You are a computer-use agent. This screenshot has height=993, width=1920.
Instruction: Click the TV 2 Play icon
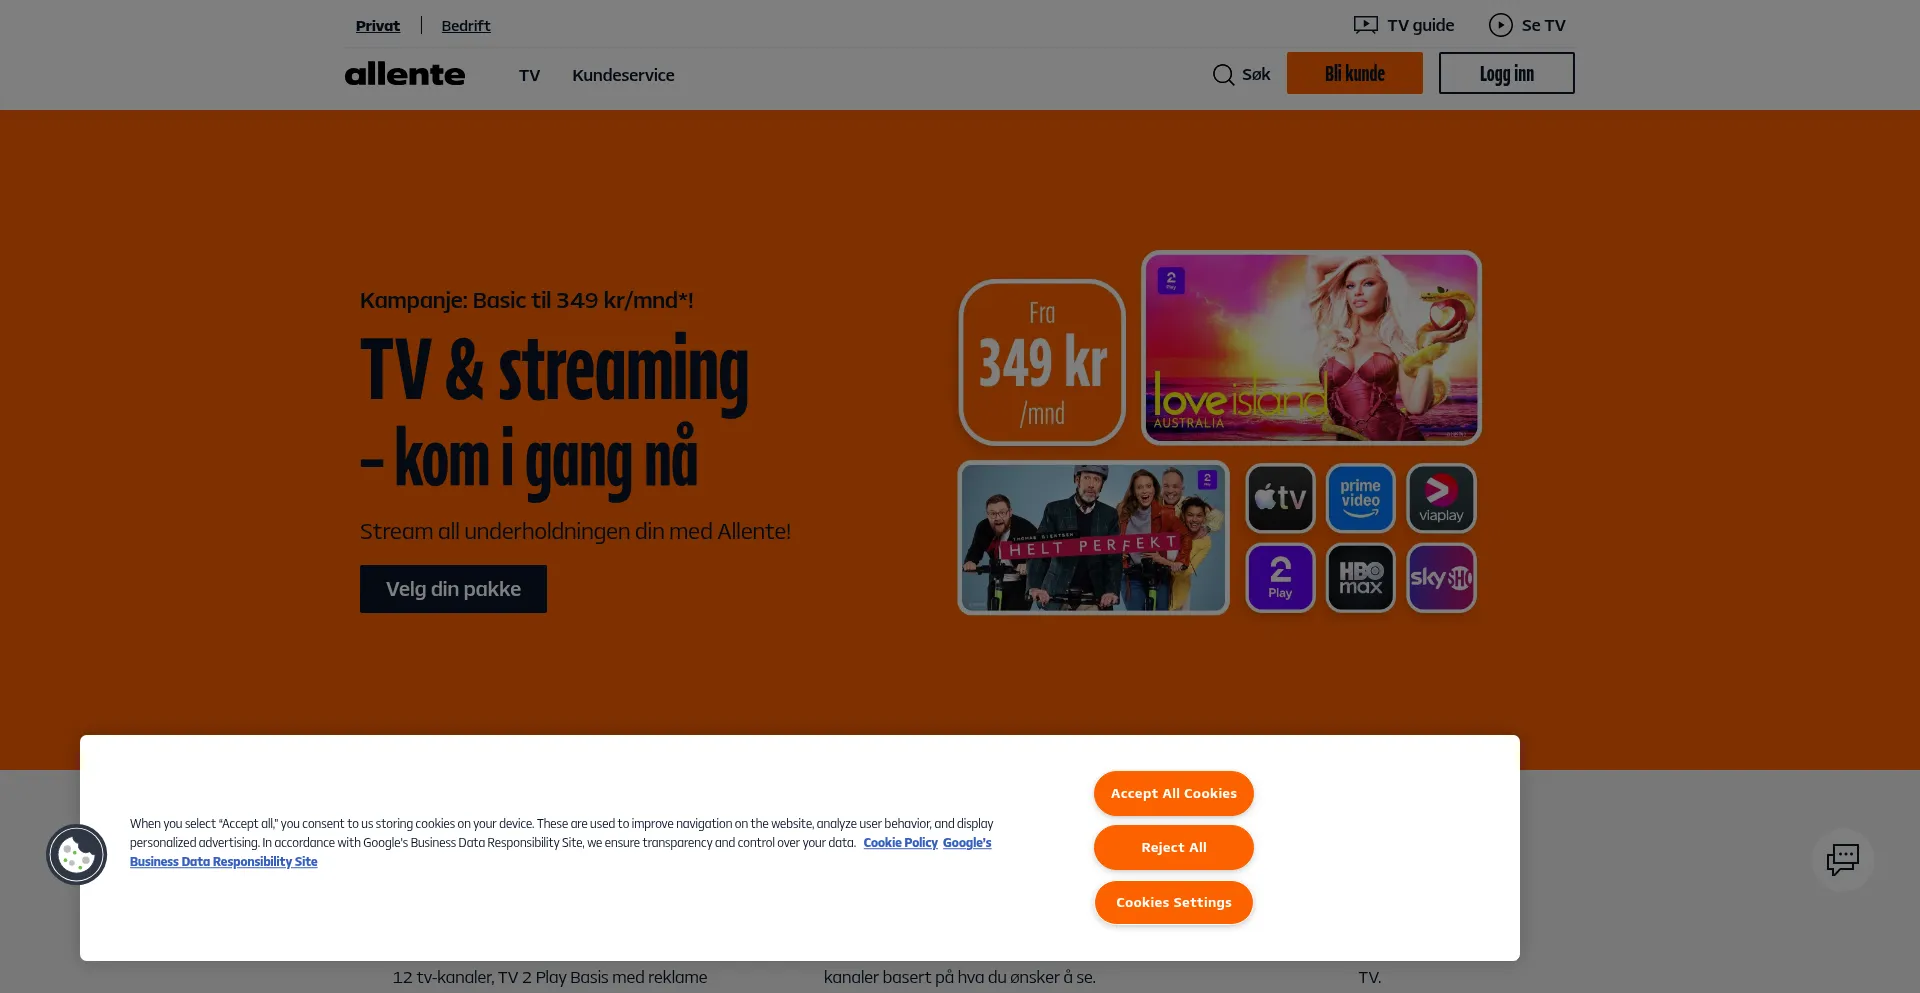(x=1280, y=578)
